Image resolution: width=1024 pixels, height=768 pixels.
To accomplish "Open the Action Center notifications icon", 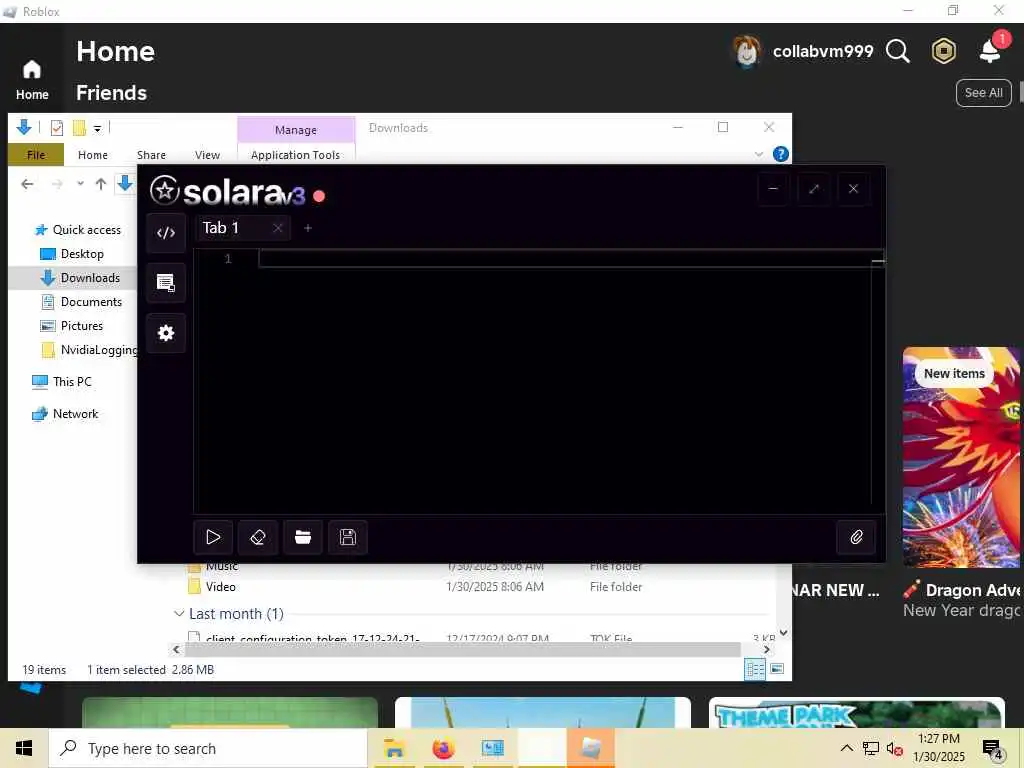I will 992,748.
